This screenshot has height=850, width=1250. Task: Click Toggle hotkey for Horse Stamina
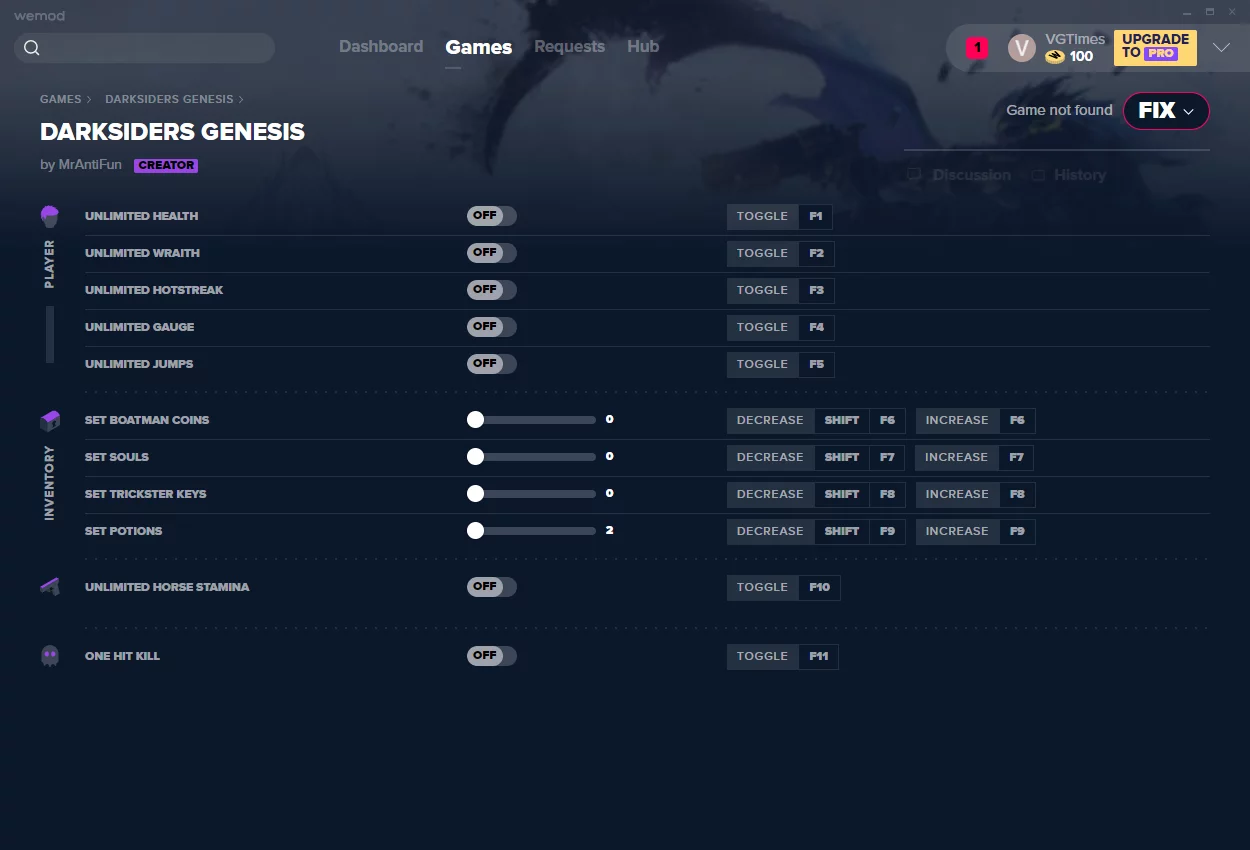coord(763,587)
